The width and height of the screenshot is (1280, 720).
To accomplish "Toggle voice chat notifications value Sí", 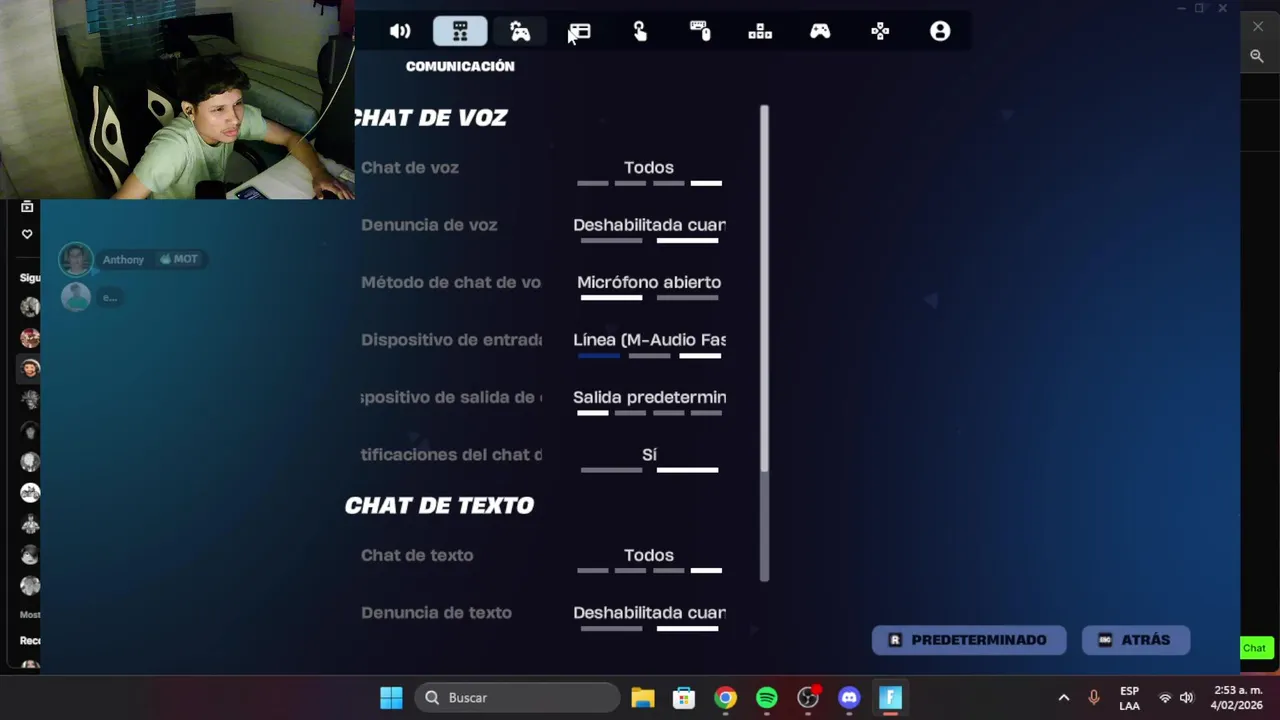I will pyautogui.click(x=649, y=456).
